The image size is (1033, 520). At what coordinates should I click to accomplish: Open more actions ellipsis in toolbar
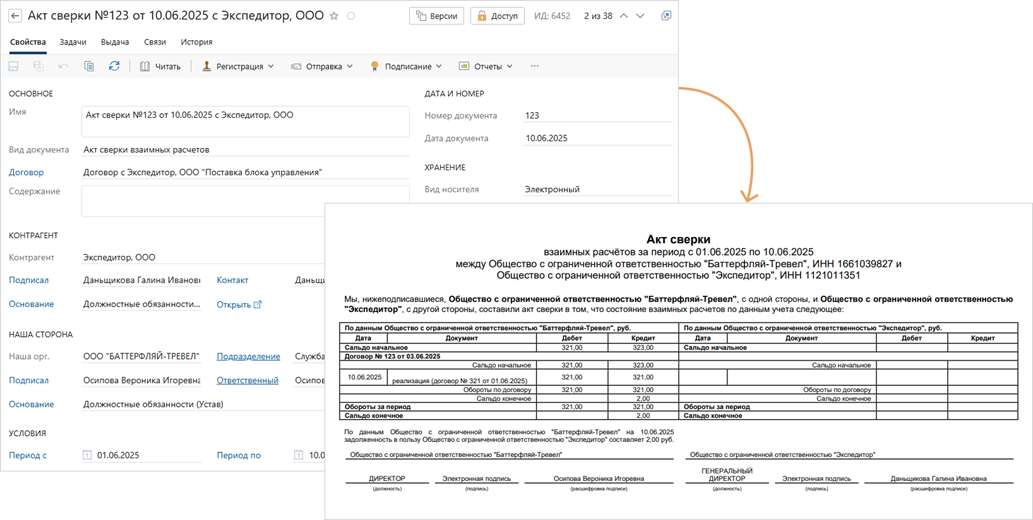(x=534, y=66)
